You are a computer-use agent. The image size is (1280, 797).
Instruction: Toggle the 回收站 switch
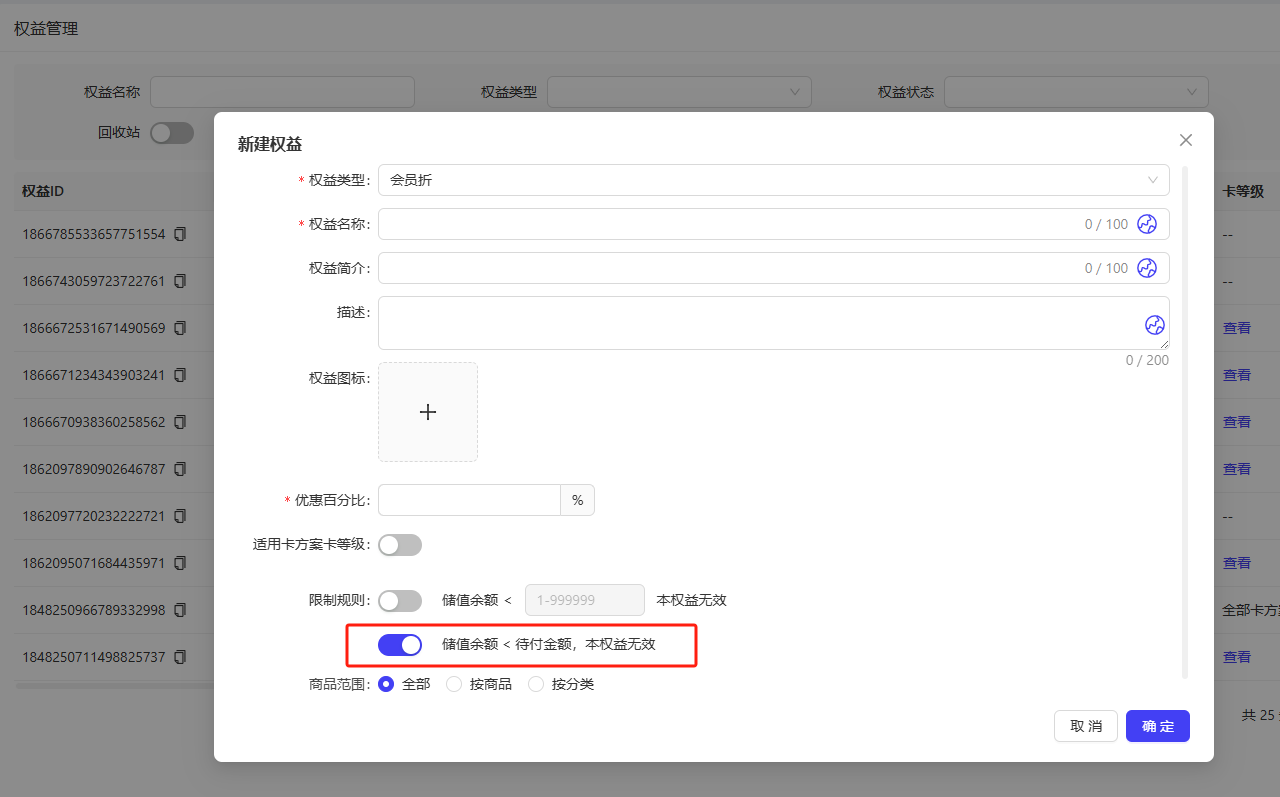click(172, 132)
